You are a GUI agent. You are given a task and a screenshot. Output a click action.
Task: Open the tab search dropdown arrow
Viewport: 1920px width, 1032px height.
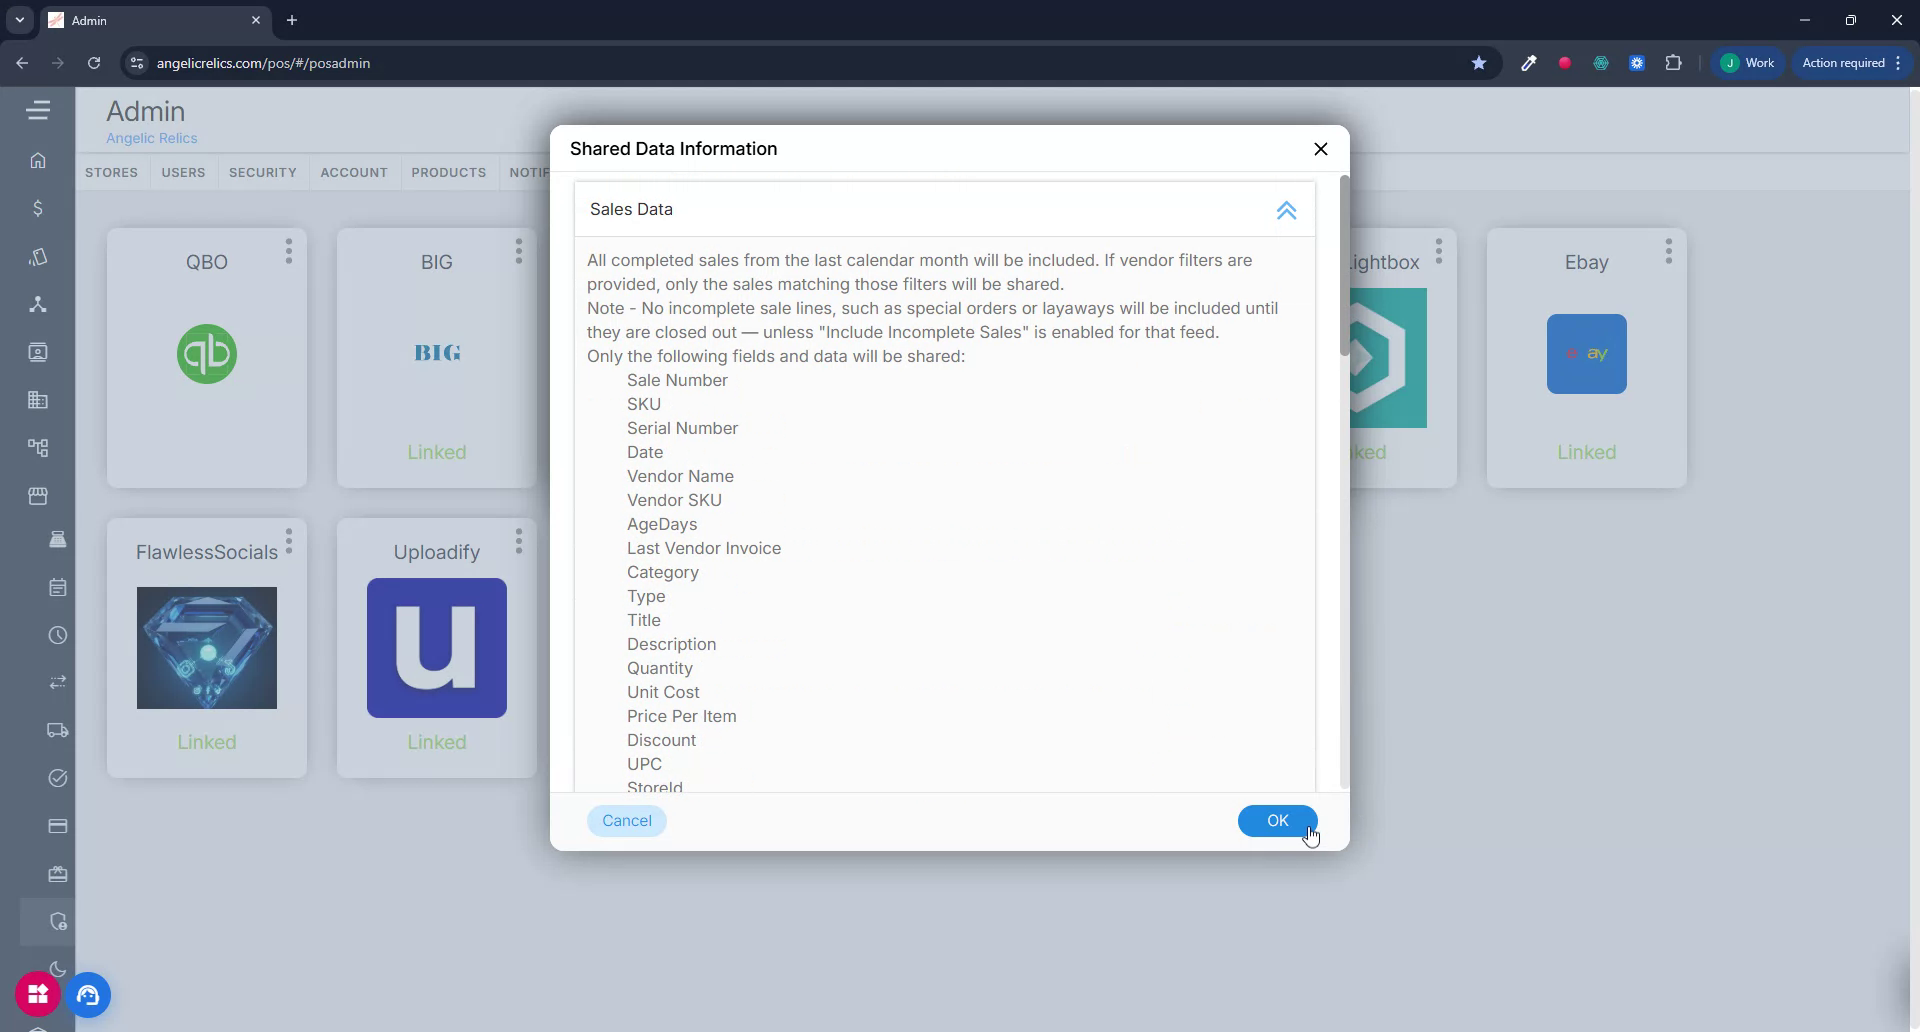click(x=19, y=20)
